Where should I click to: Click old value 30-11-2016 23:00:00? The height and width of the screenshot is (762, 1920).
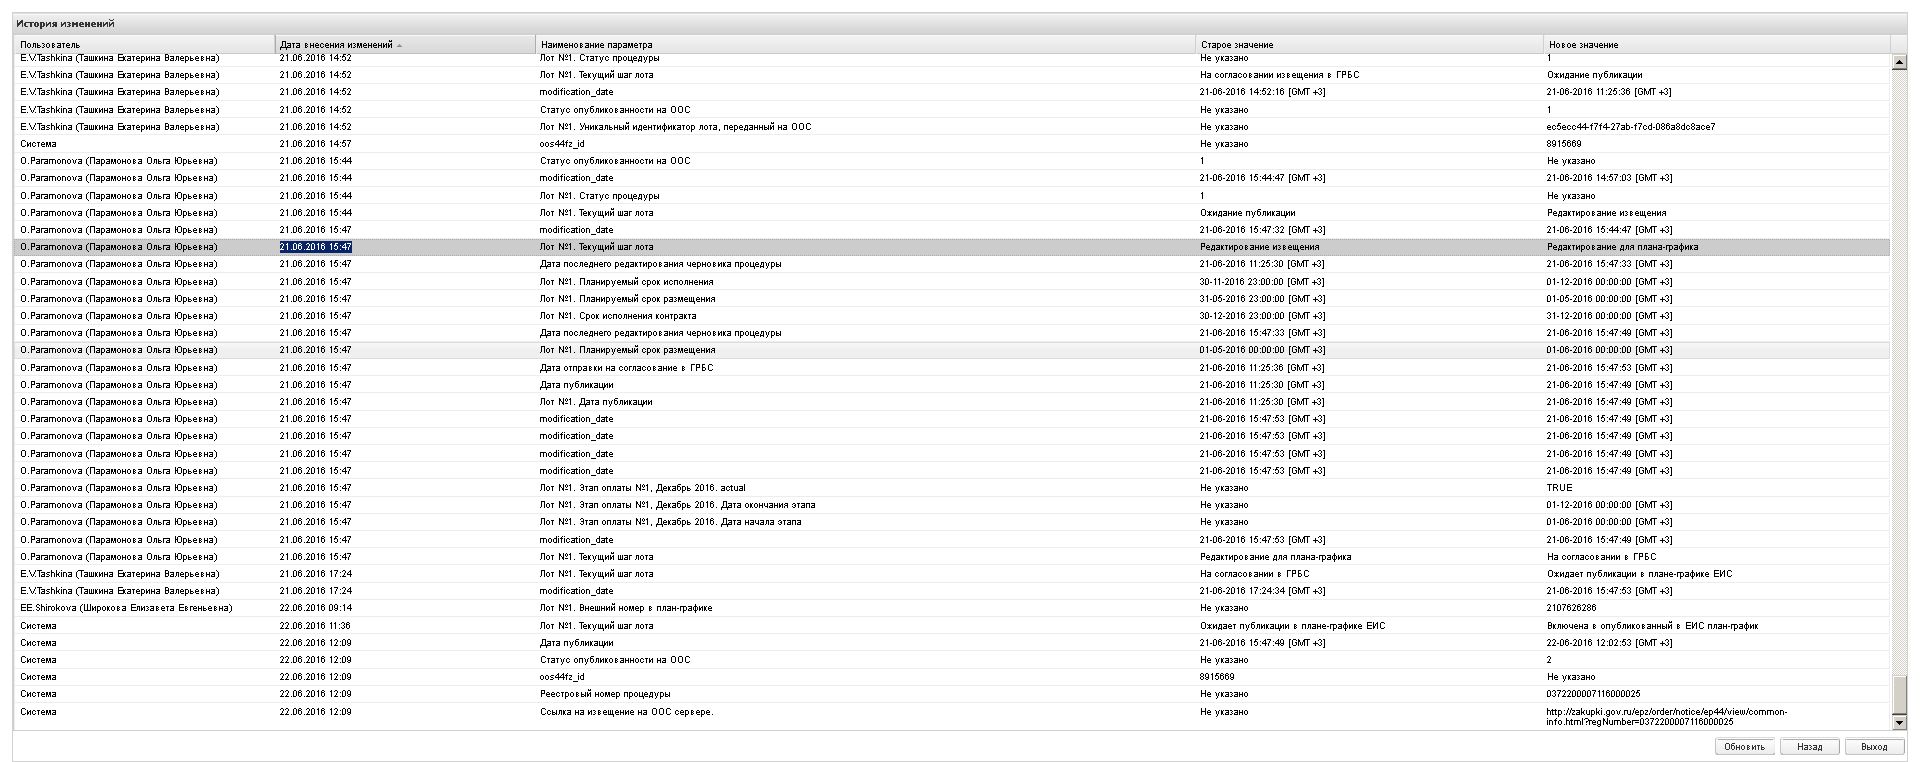(x=1262, y=282)
